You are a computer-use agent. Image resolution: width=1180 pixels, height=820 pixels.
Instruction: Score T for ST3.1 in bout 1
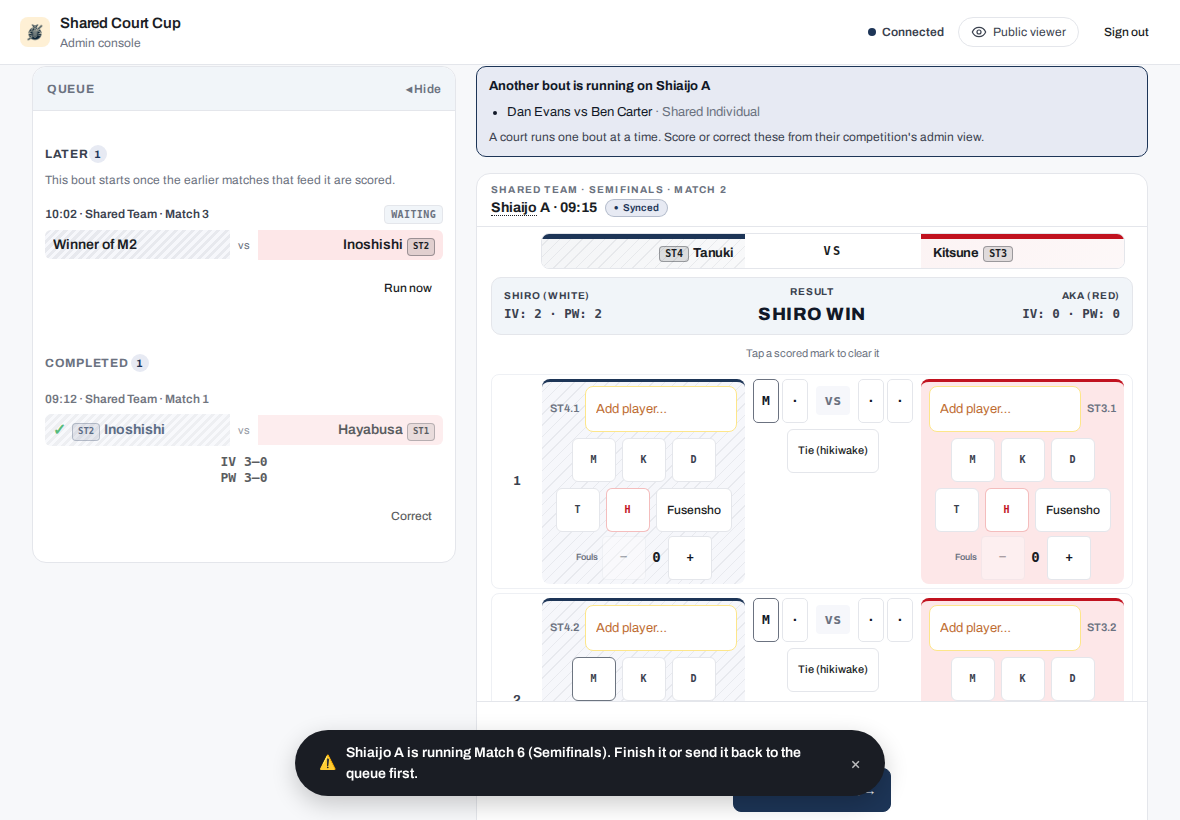(956, 510)
